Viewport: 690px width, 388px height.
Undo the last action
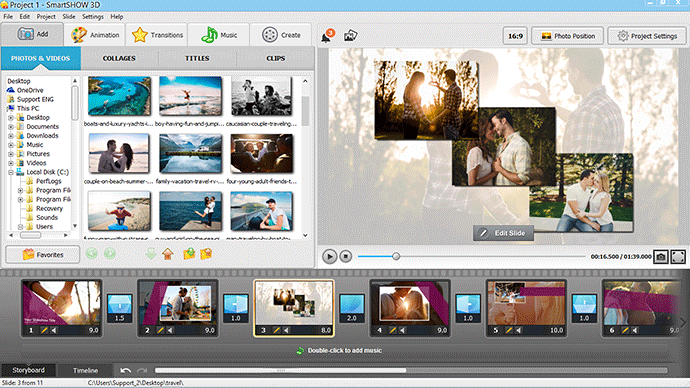[125, 370]
